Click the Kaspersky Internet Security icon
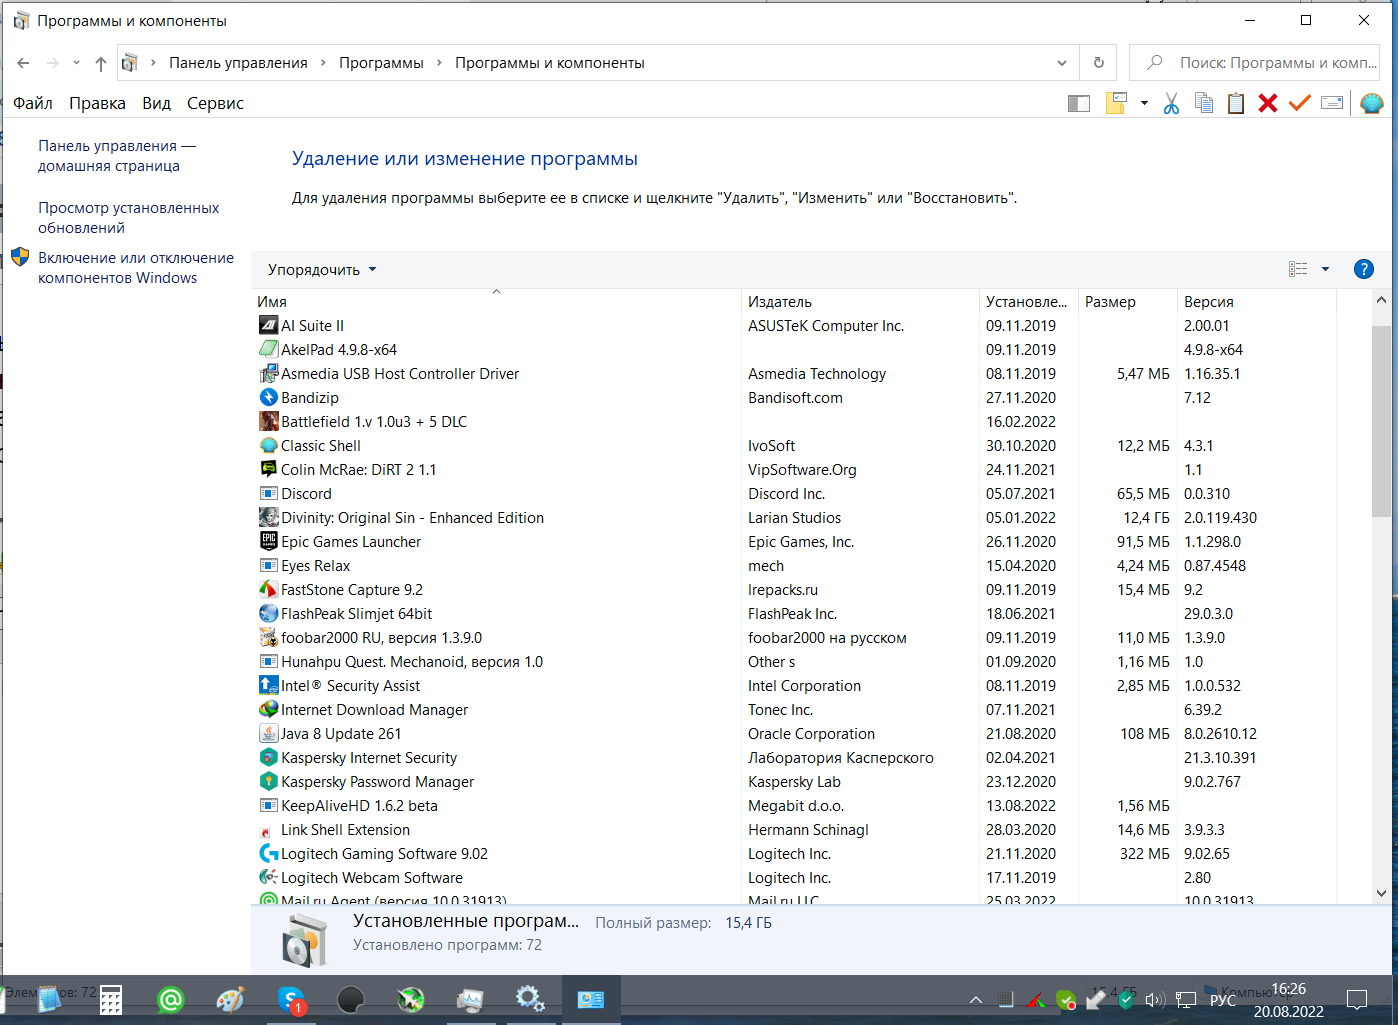 (x=268, y=757)
